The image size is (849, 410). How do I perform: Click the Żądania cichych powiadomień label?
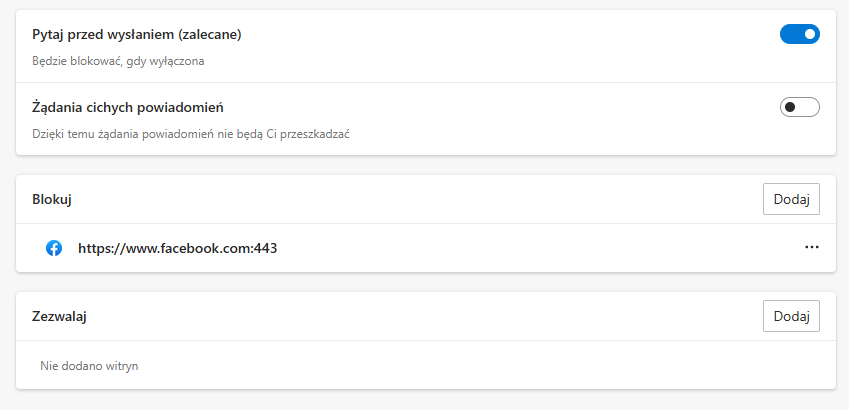click(x=128, y=108)
